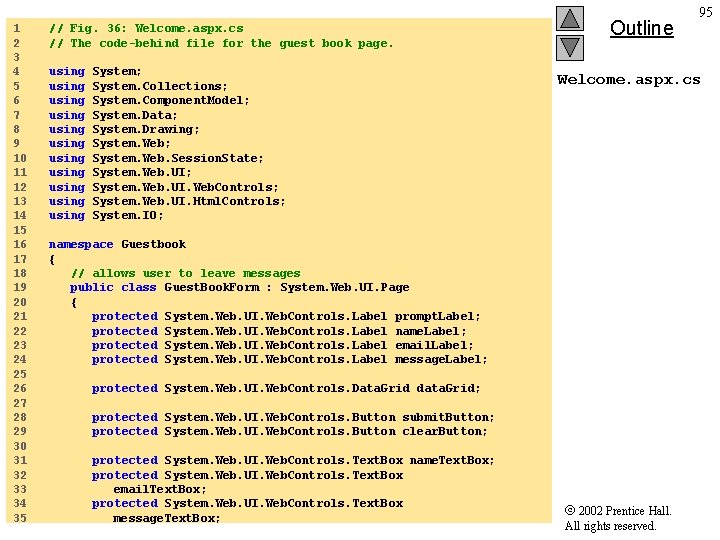Select 'using System.Web.UI.WebControls;' line
The width and height of the screenshot is (720, 540).
(163, 187)
